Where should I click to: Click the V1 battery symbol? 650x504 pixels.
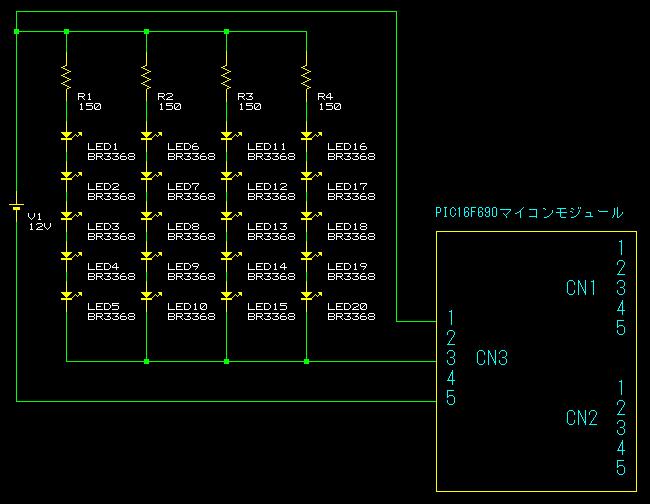pyautogui.click(x=17, y=206)
